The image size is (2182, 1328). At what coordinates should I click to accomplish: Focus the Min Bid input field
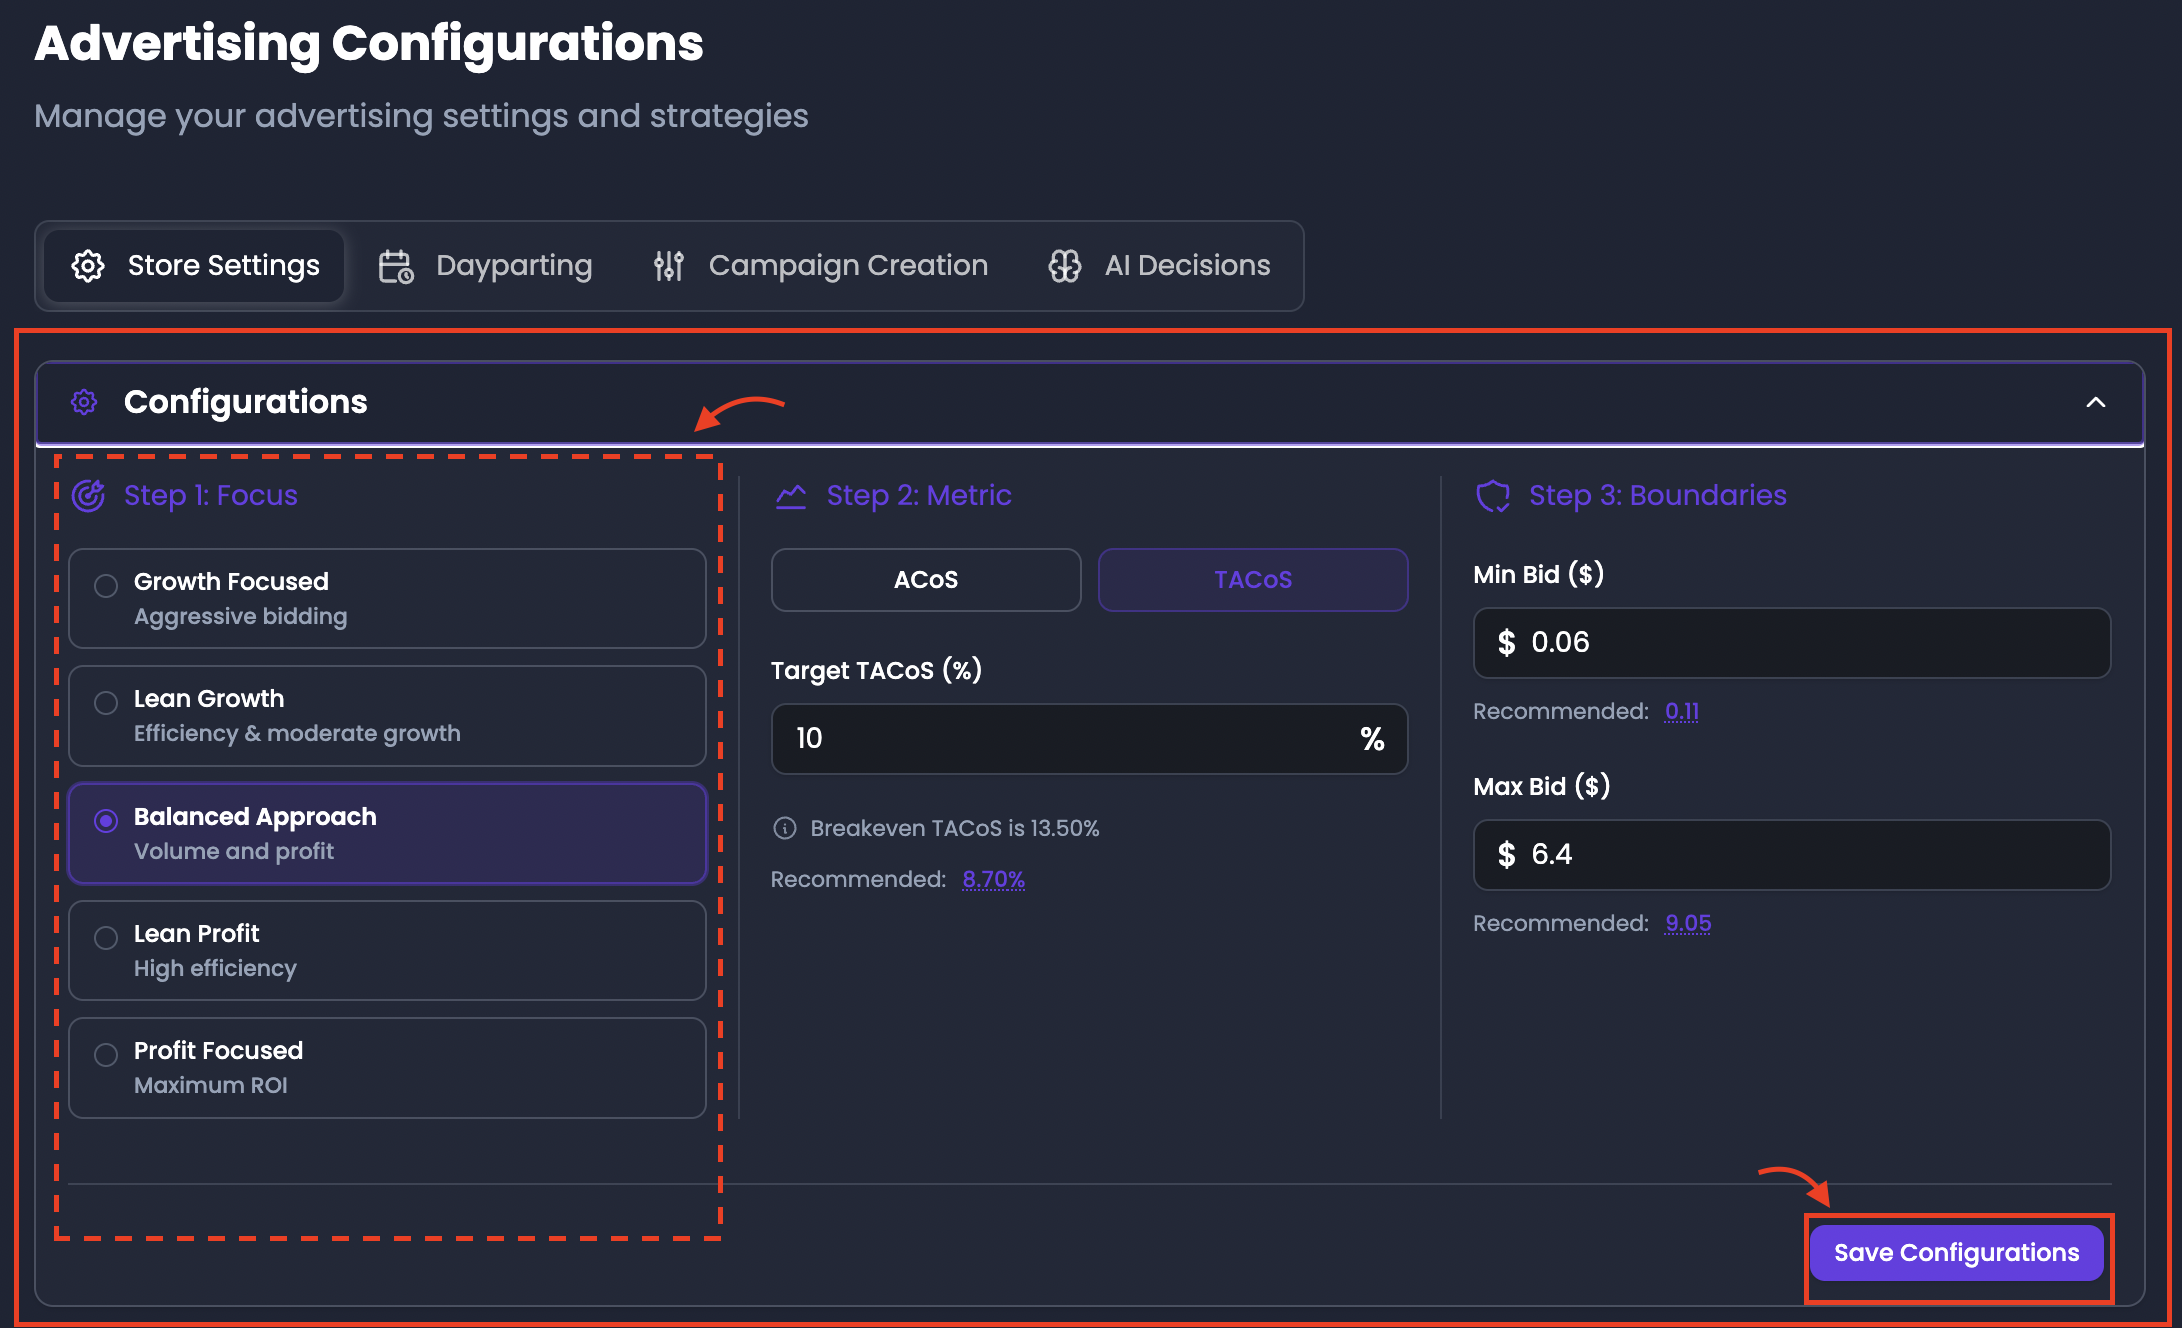point(1792,643)
